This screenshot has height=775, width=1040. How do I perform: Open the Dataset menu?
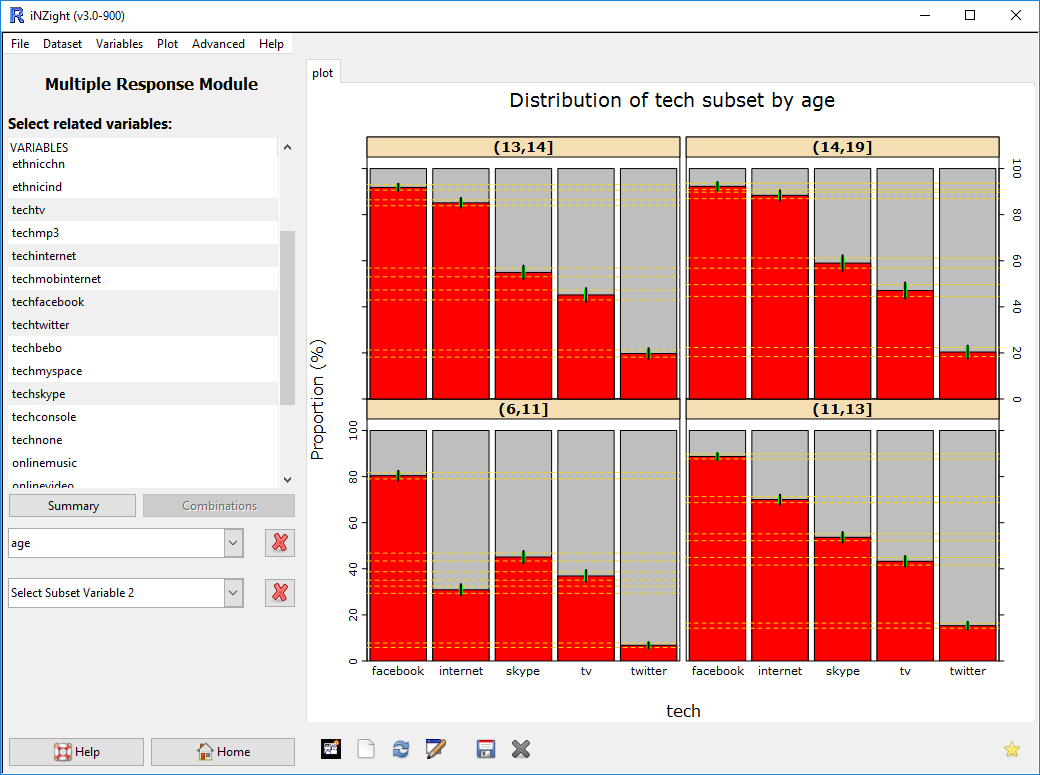click(62, 44)
